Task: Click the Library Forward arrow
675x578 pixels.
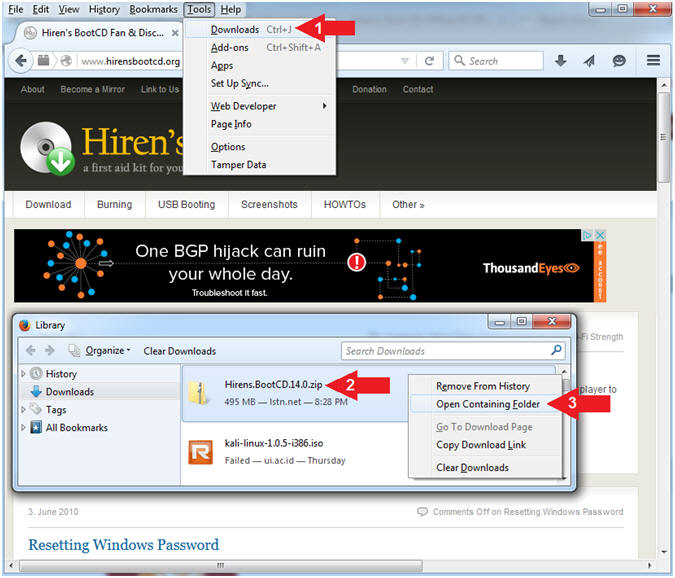Action: pos(50,350)
